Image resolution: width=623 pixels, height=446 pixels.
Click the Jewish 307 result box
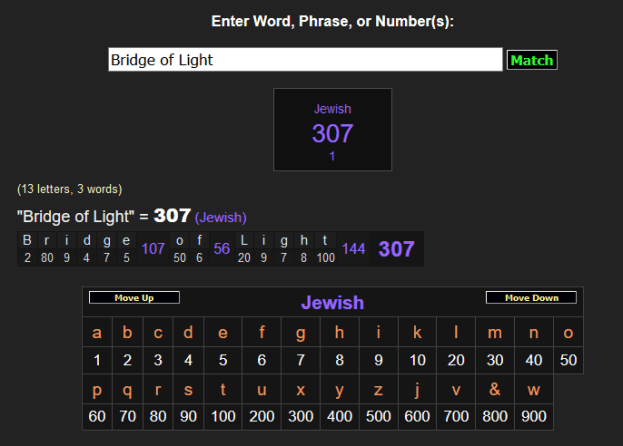332,129
